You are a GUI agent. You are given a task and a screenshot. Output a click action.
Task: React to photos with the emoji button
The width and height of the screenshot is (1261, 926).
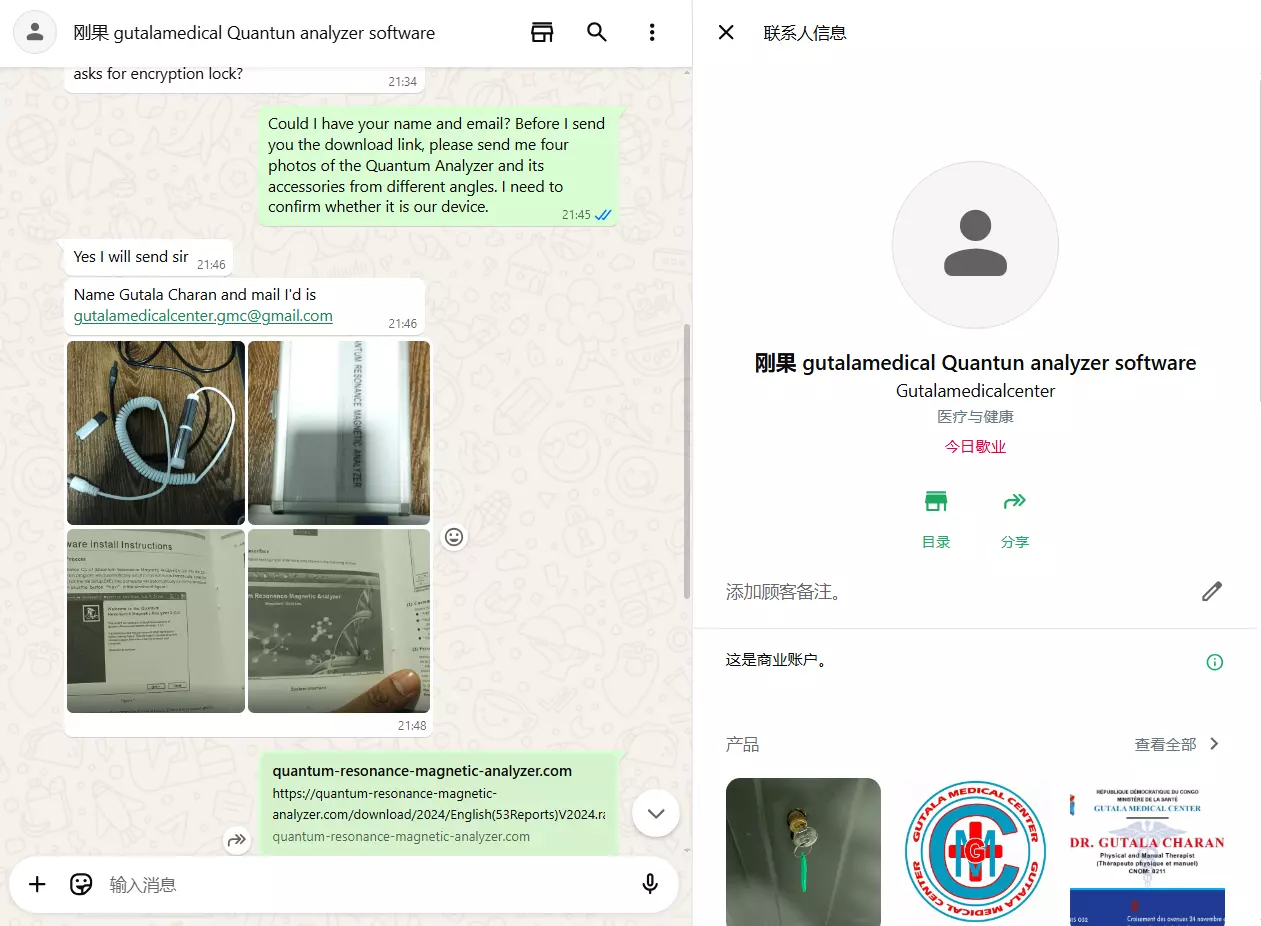pos(454,537)
